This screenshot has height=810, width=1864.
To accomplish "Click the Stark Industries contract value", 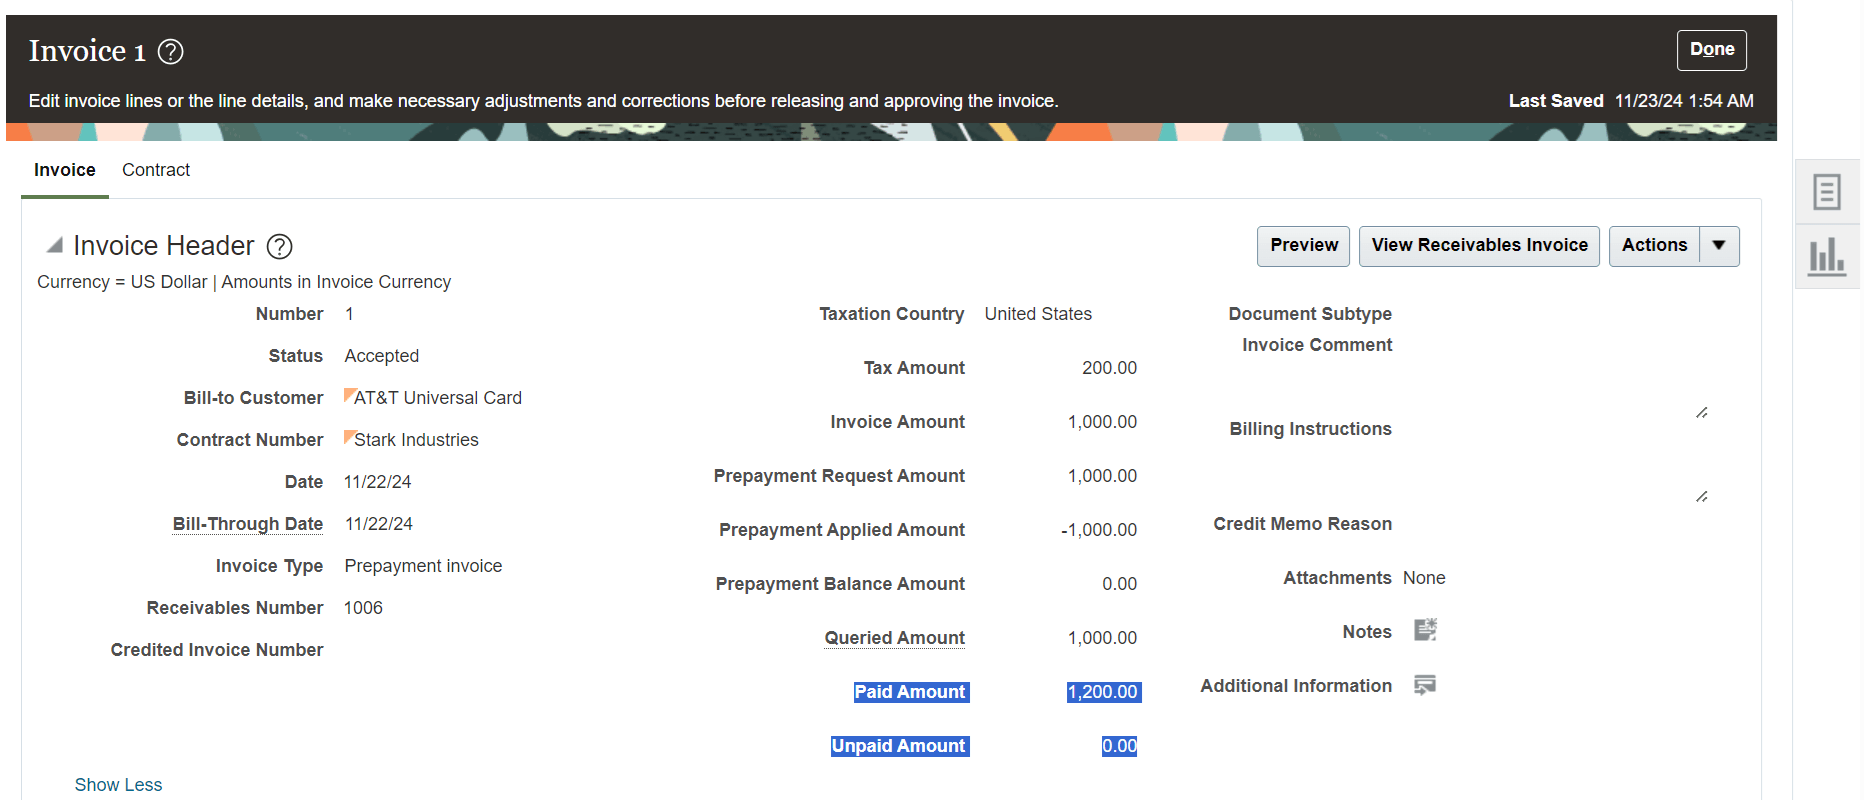I will pyautogui.click(x=416, y=440).
